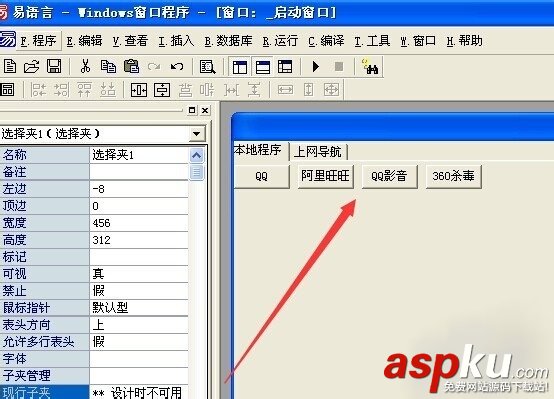Image resolution: width=554 pixels, height=399 pixels.
Task: Toggle the second panel layout icon
Action: pos(263,66)
